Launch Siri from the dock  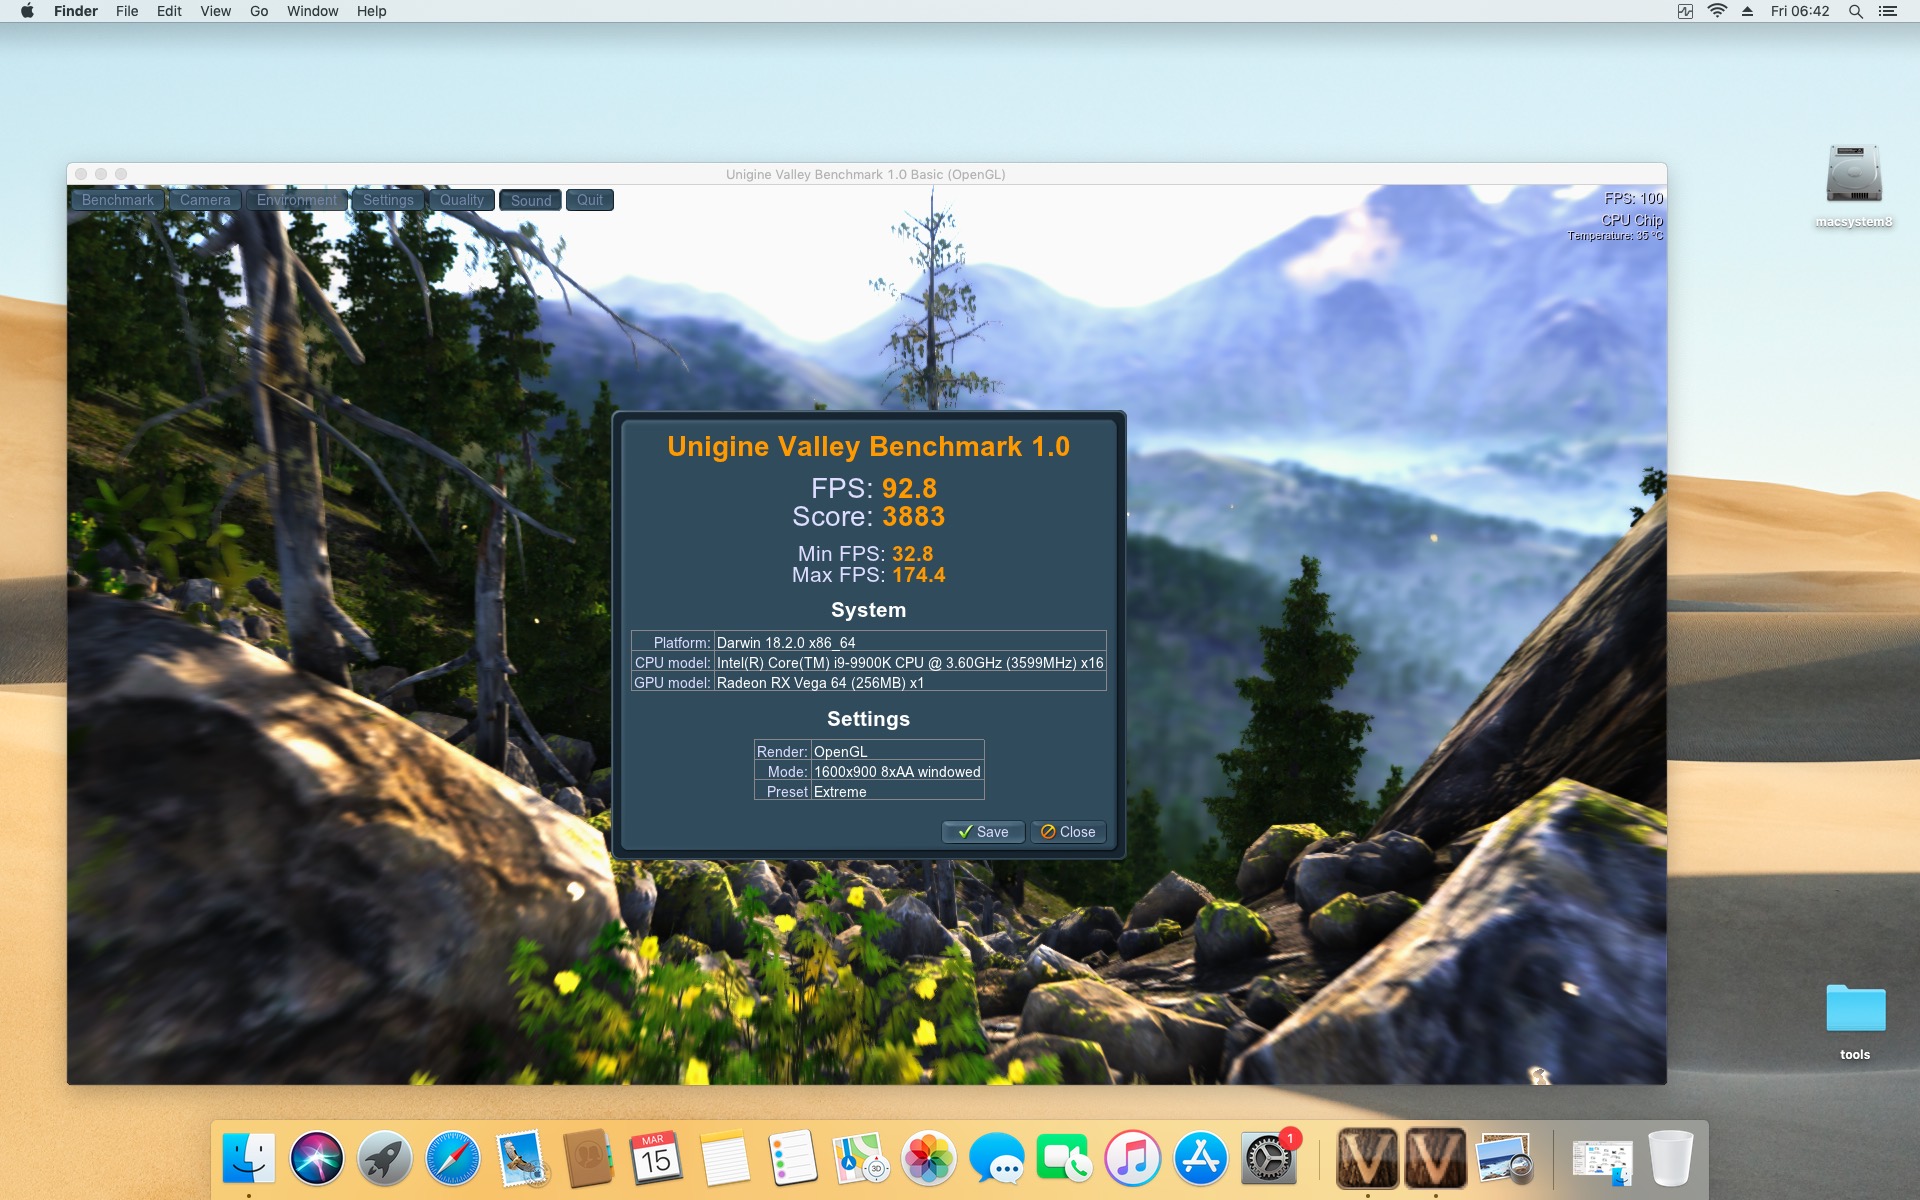pyautogui.click(x=317, y=1159)
